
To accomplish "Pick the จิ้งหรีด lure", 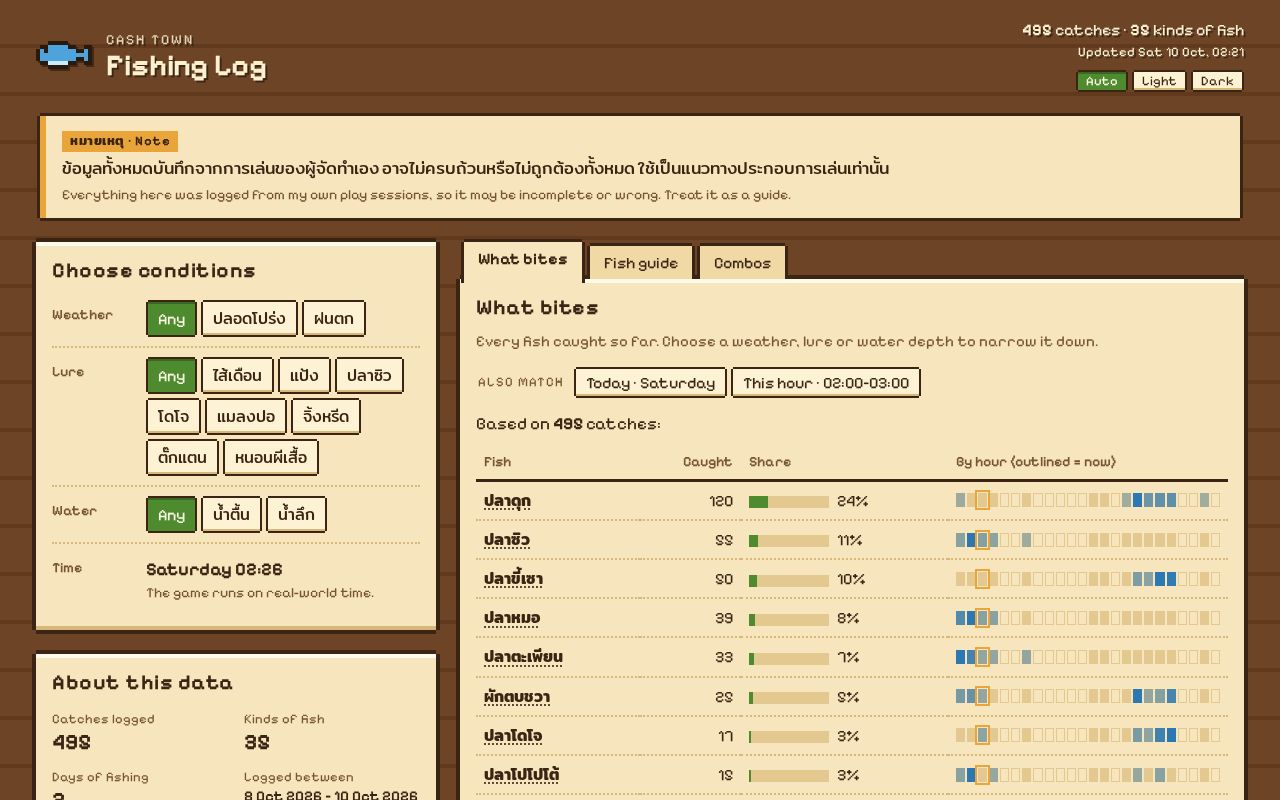I will click(325, 417).
